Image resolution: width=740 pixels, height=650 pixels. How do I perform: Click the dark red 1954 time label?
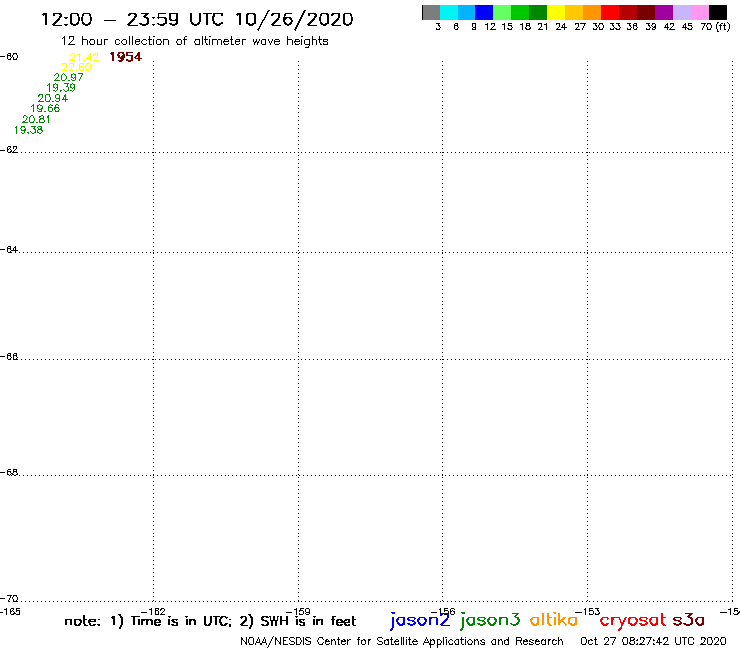point(126,57)
